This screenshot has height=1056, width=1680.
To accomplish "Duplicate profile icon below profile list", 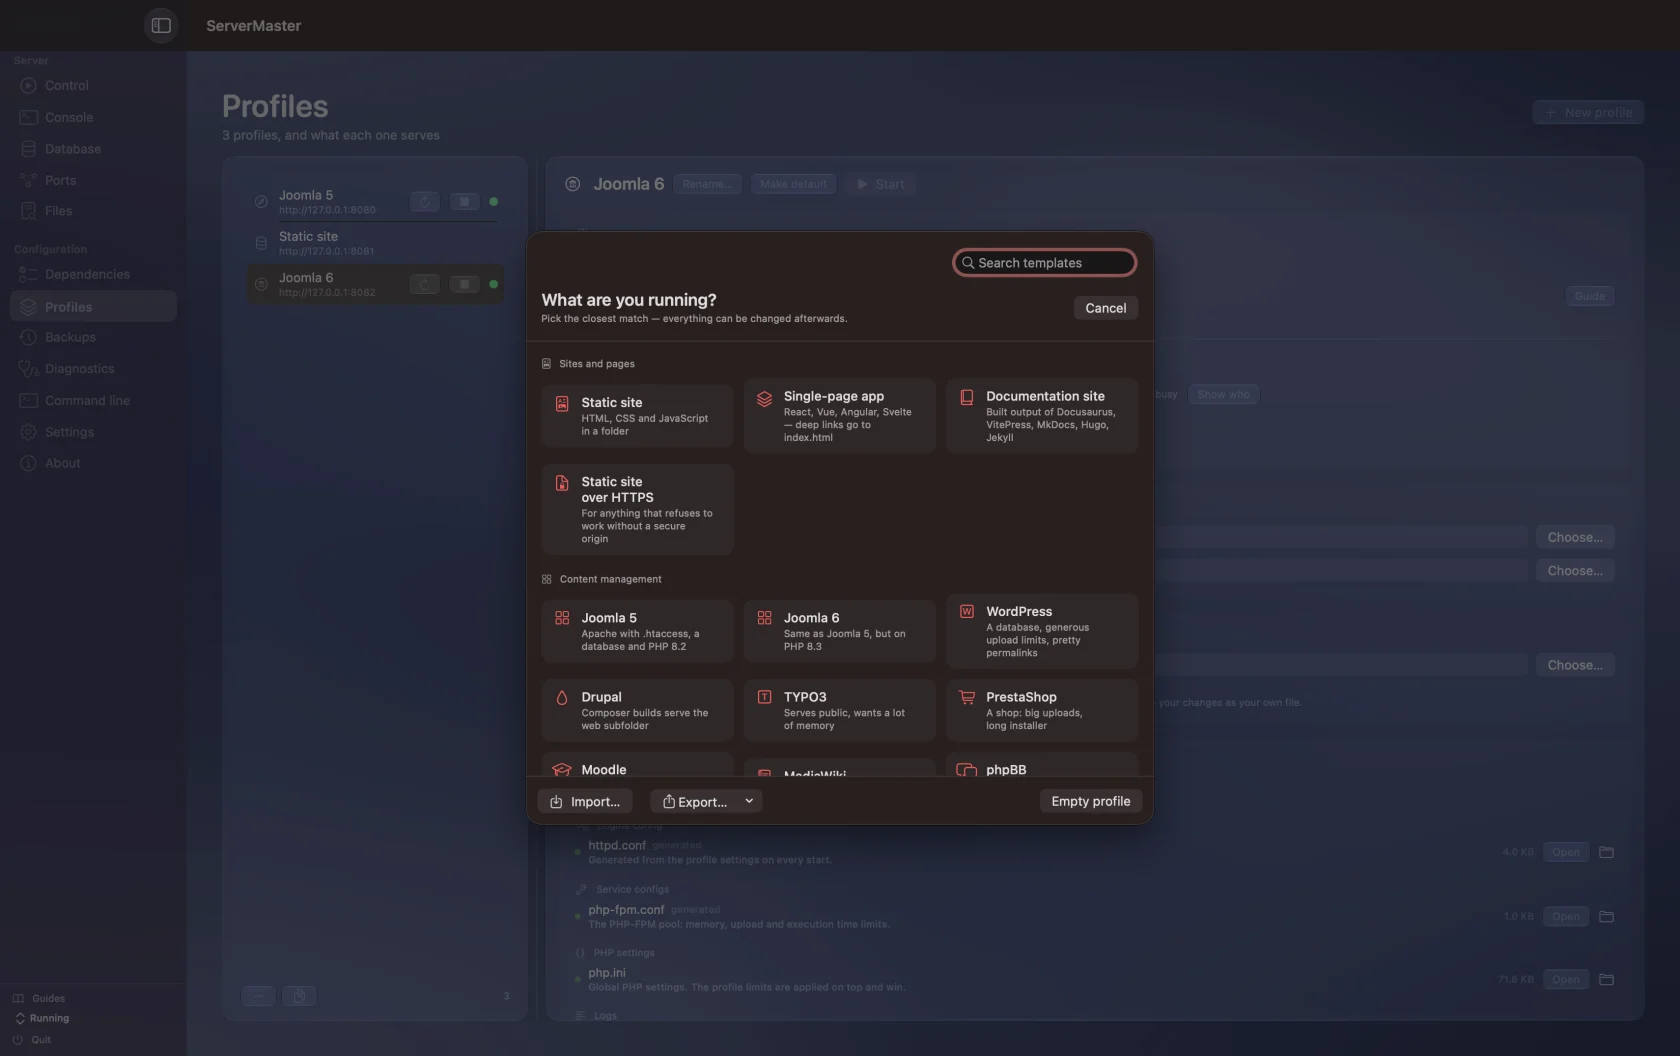I will coord(299,995).
